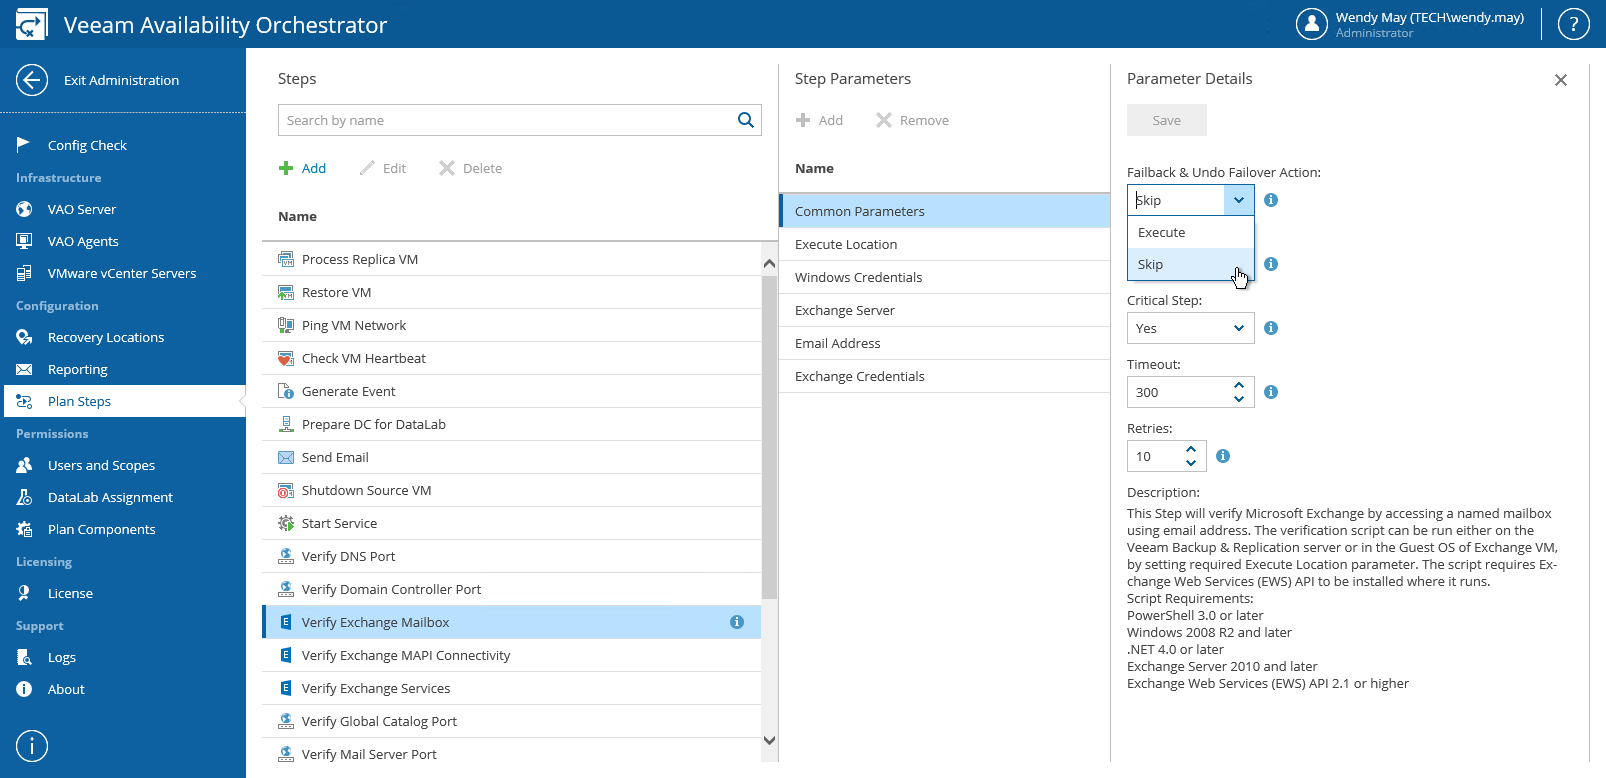Open Config Check in sidebar
The image size is (1606, 778).
click(87, 145)
